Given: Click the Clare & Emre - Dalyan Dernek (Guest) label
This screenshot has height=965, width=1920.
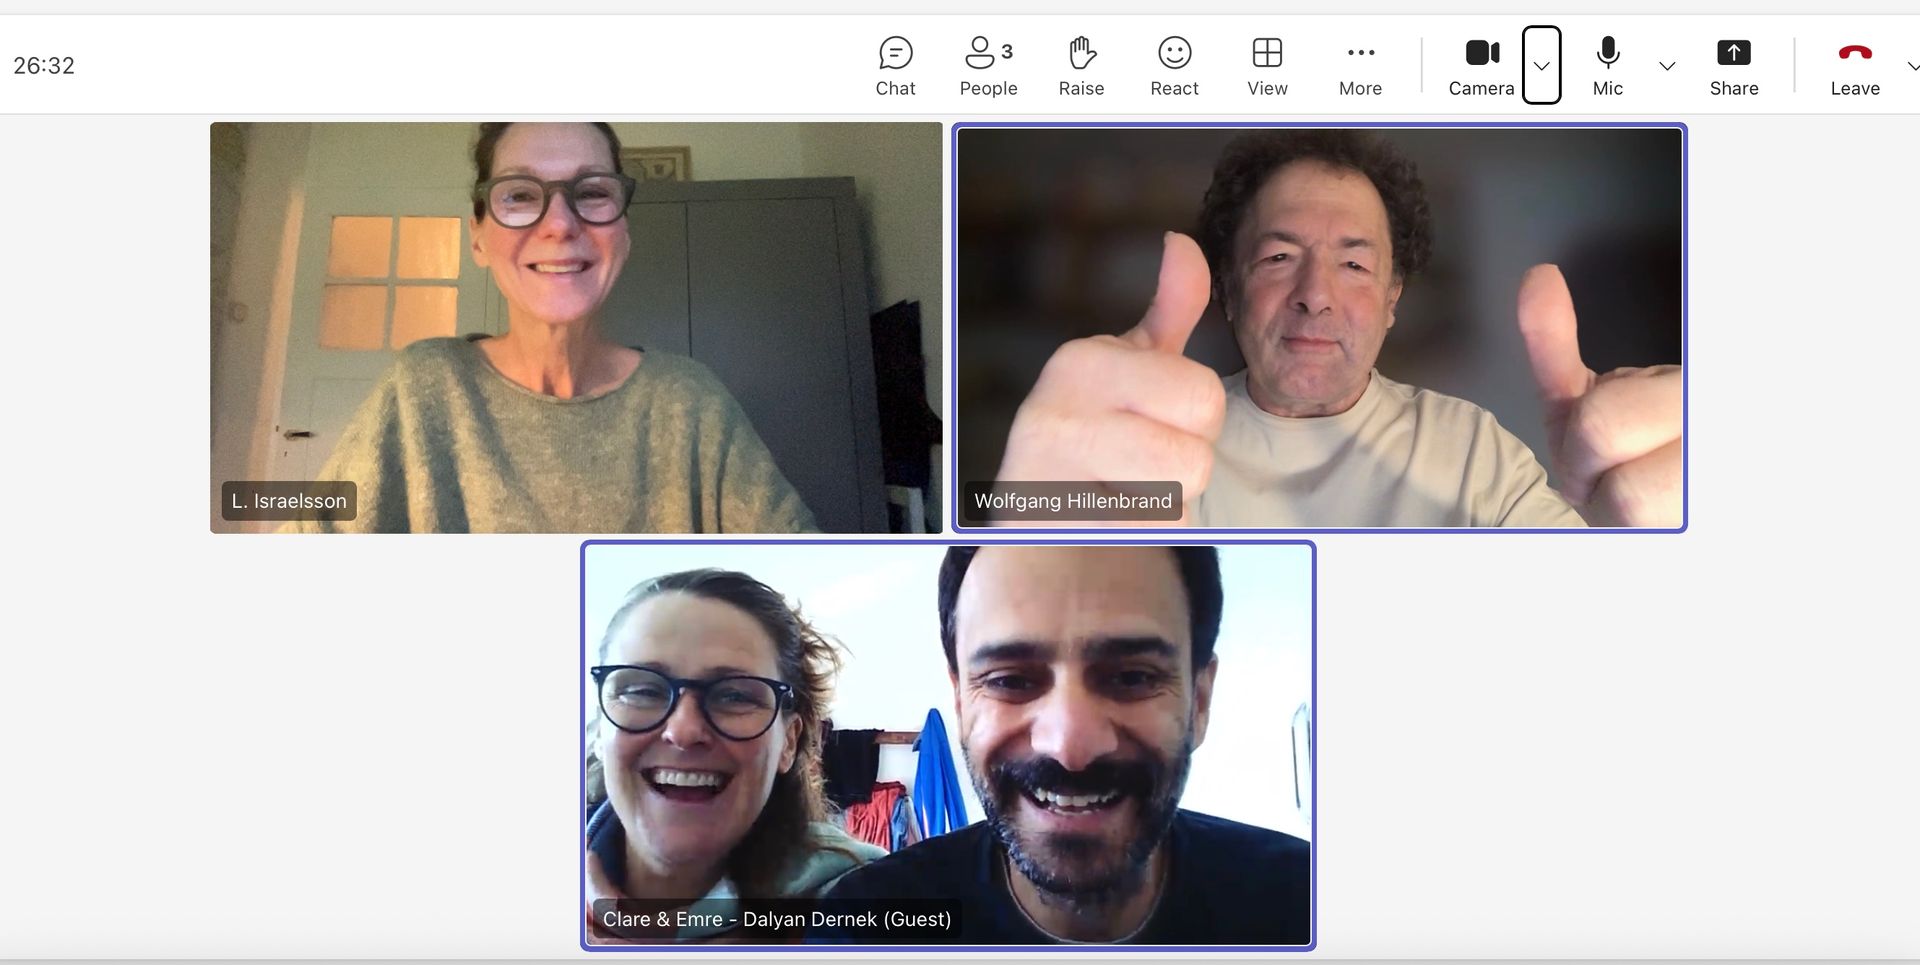Looking at the screenshot, I should click(x=777, y=919).
